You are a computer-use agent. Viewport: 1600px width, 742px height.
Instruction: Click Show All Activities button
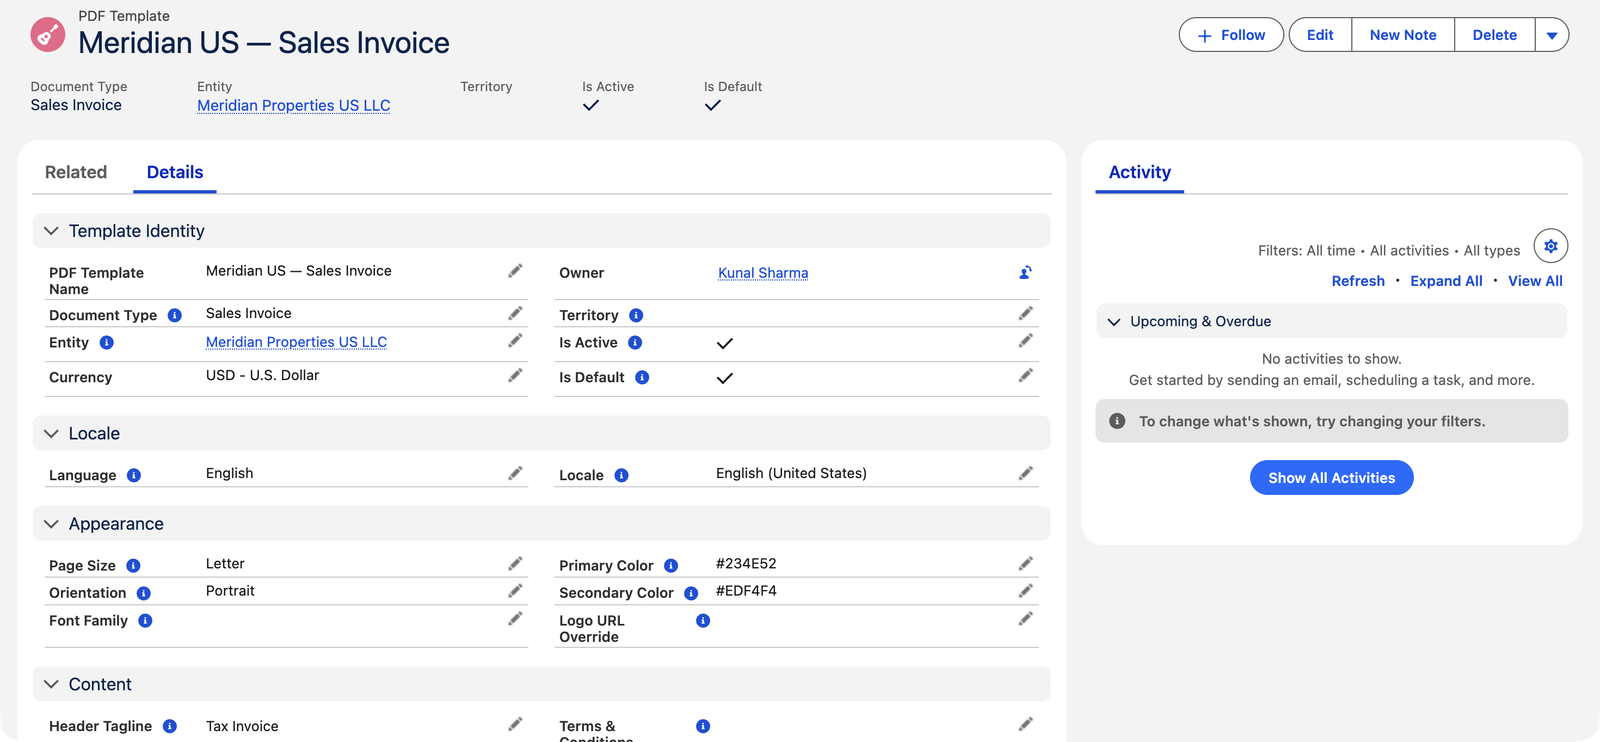[1332, 478]
